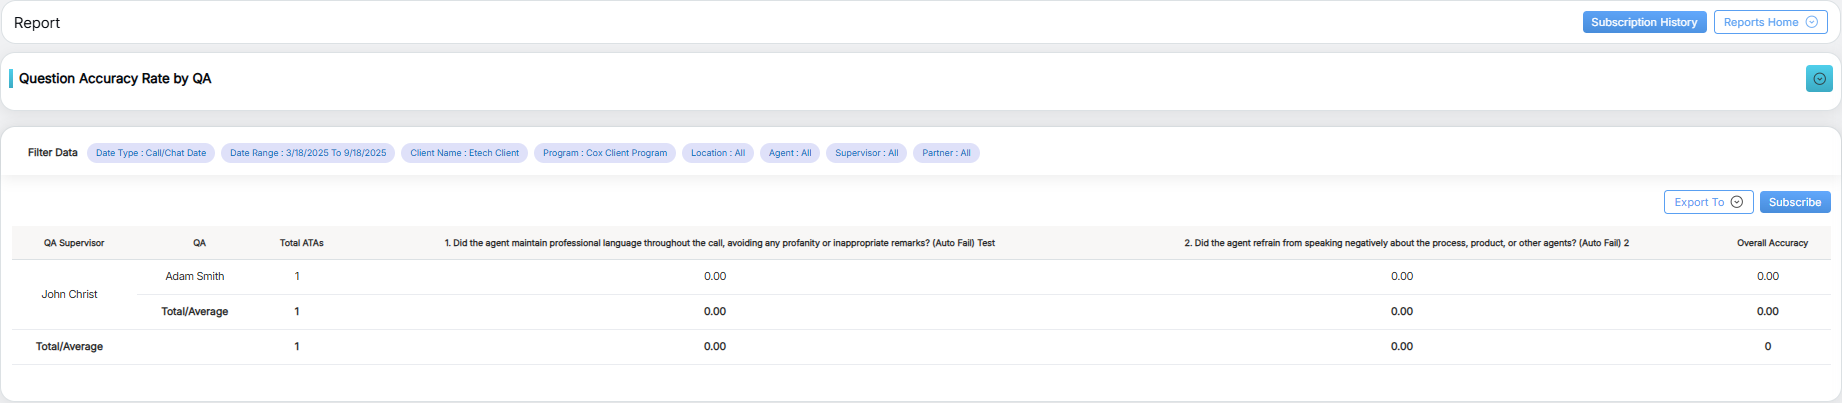Select the Supervisor All filter chip
Viewport: 1842px width, 403px height.
(x=866, y=153)
